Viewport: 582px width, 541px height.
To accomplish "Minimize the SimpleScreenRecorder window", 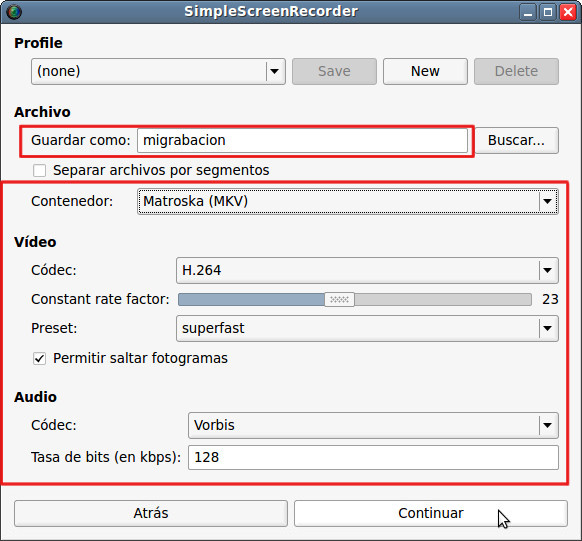I will click(x=528, y=12).
